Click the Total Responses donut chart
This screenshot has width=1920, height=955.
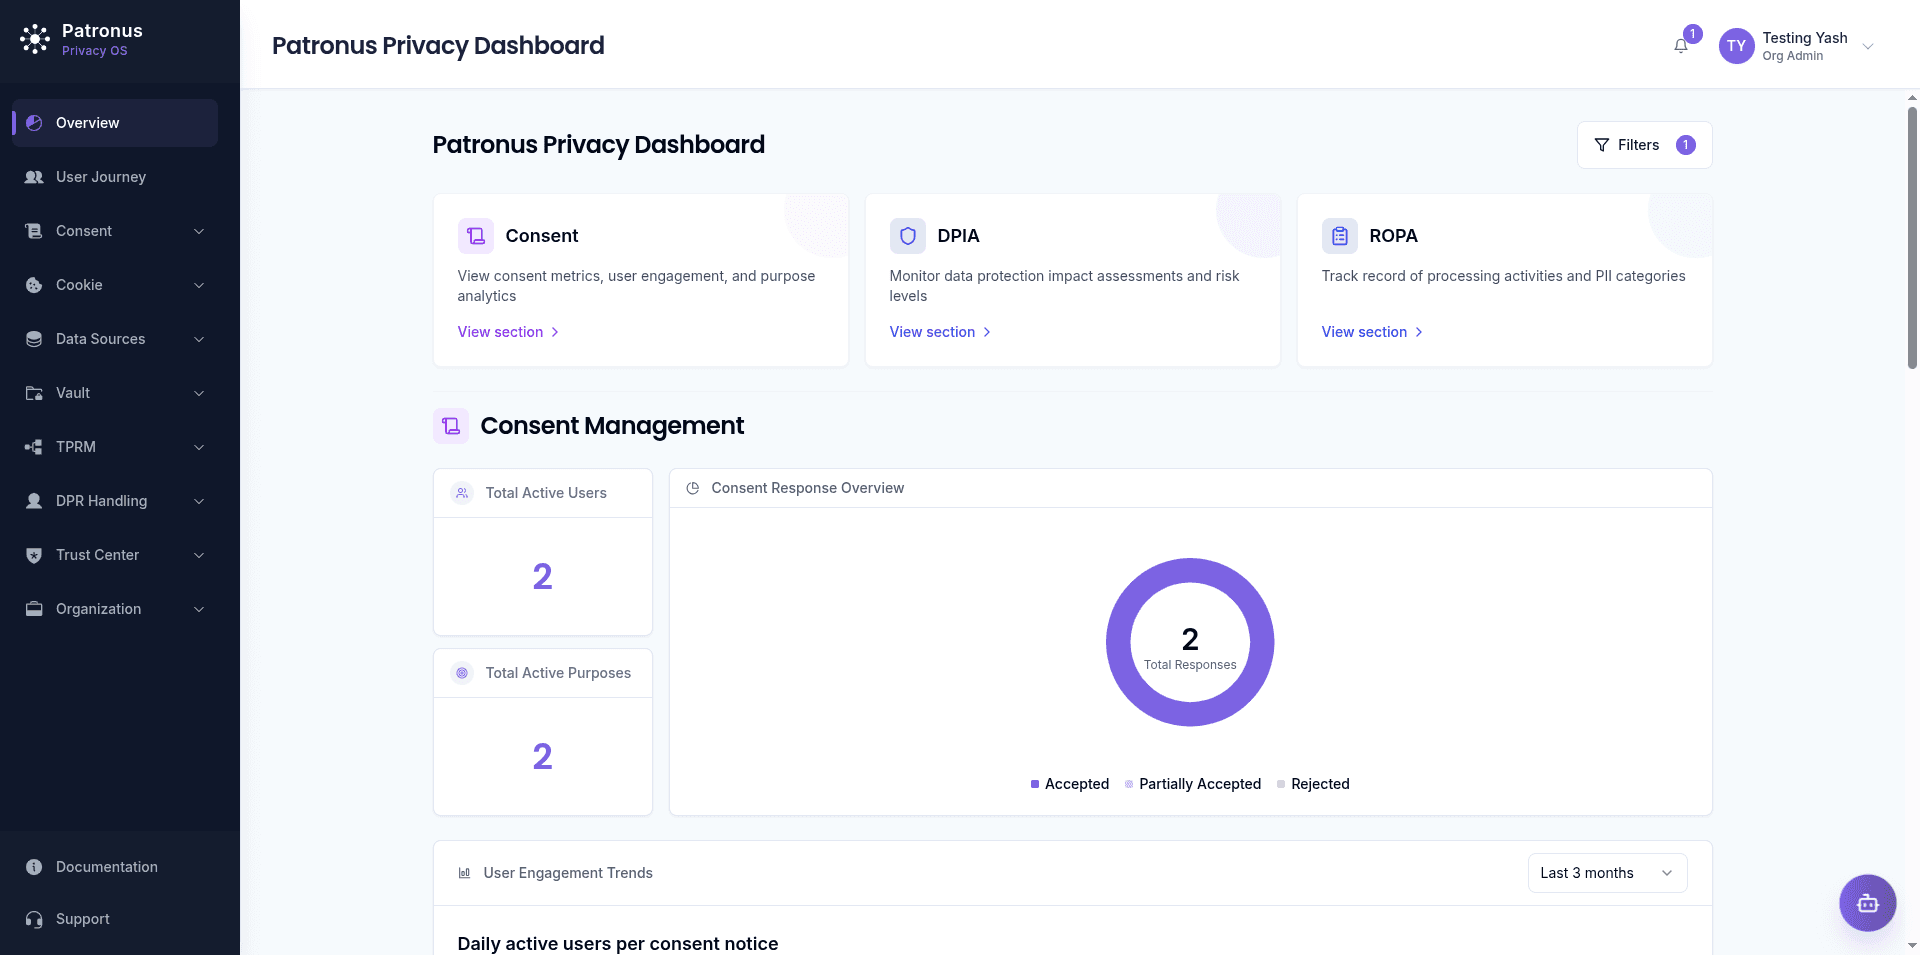(x=1190, y=642)
